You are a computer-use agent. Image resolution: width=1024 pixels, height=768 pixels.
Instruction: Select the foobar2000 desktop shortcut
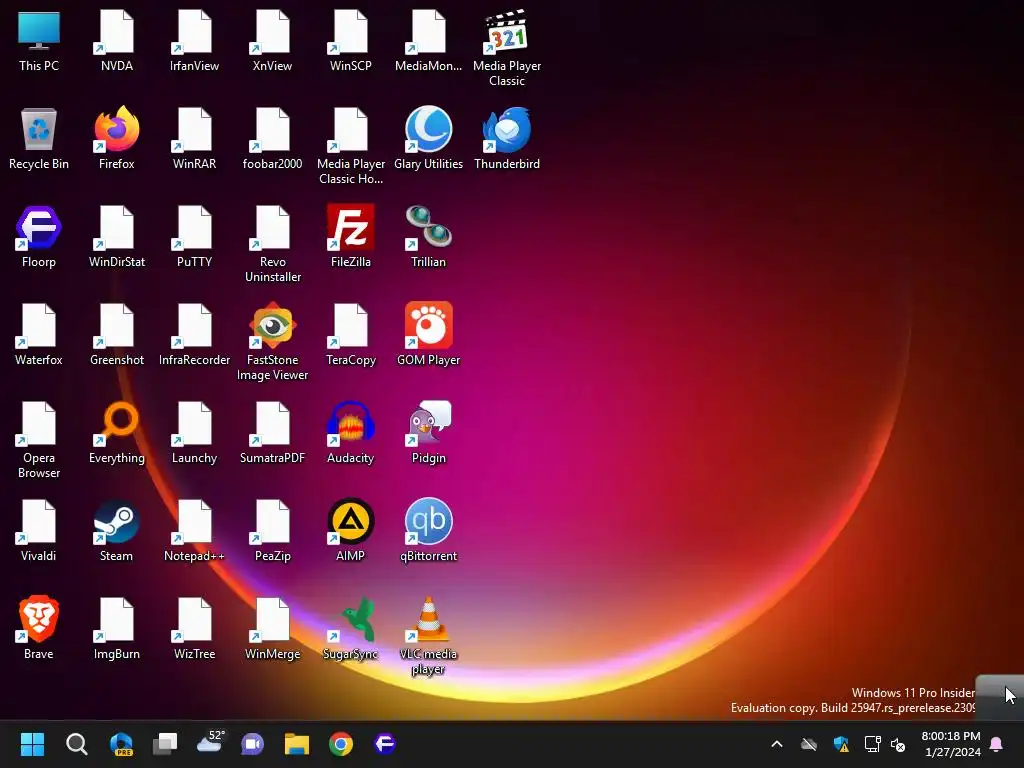coord(272,139)
